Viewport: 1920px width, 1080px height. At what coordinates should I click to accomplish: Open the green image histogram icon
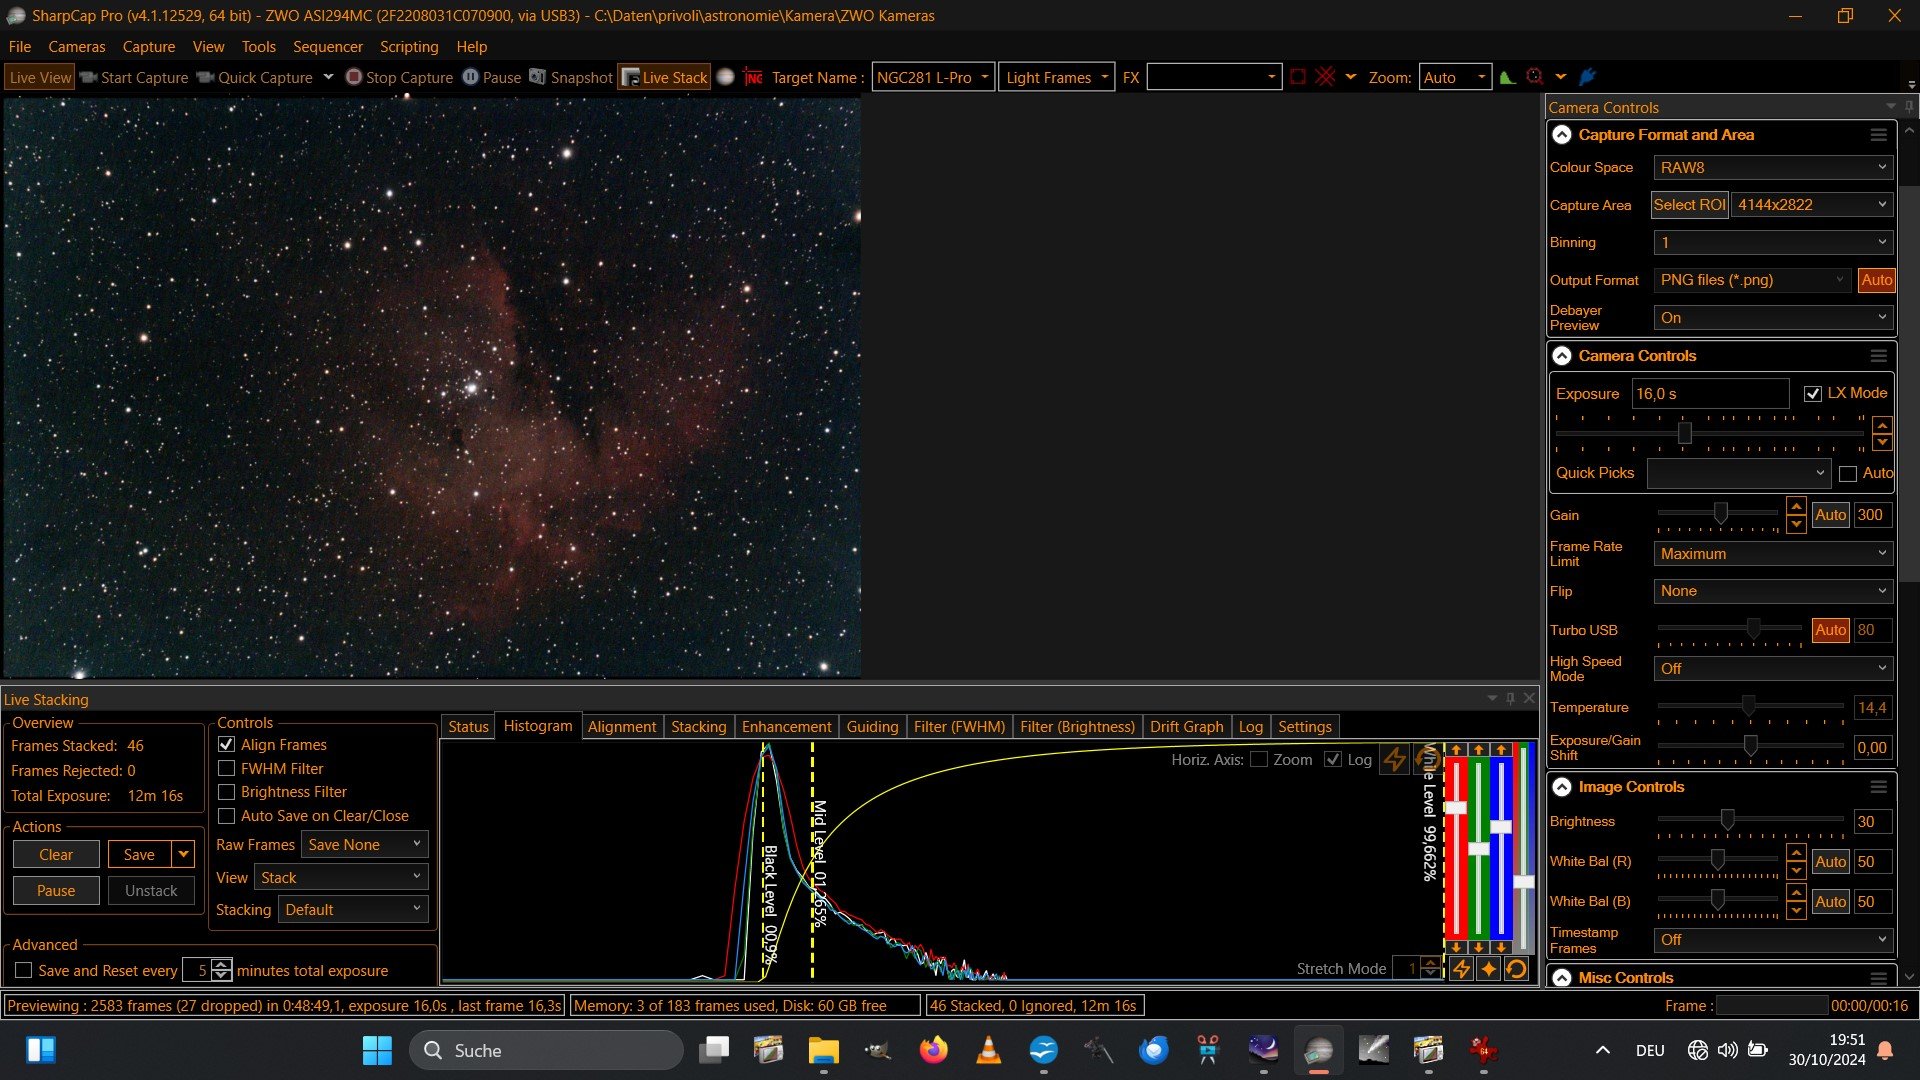click(x=1507, y=77)
